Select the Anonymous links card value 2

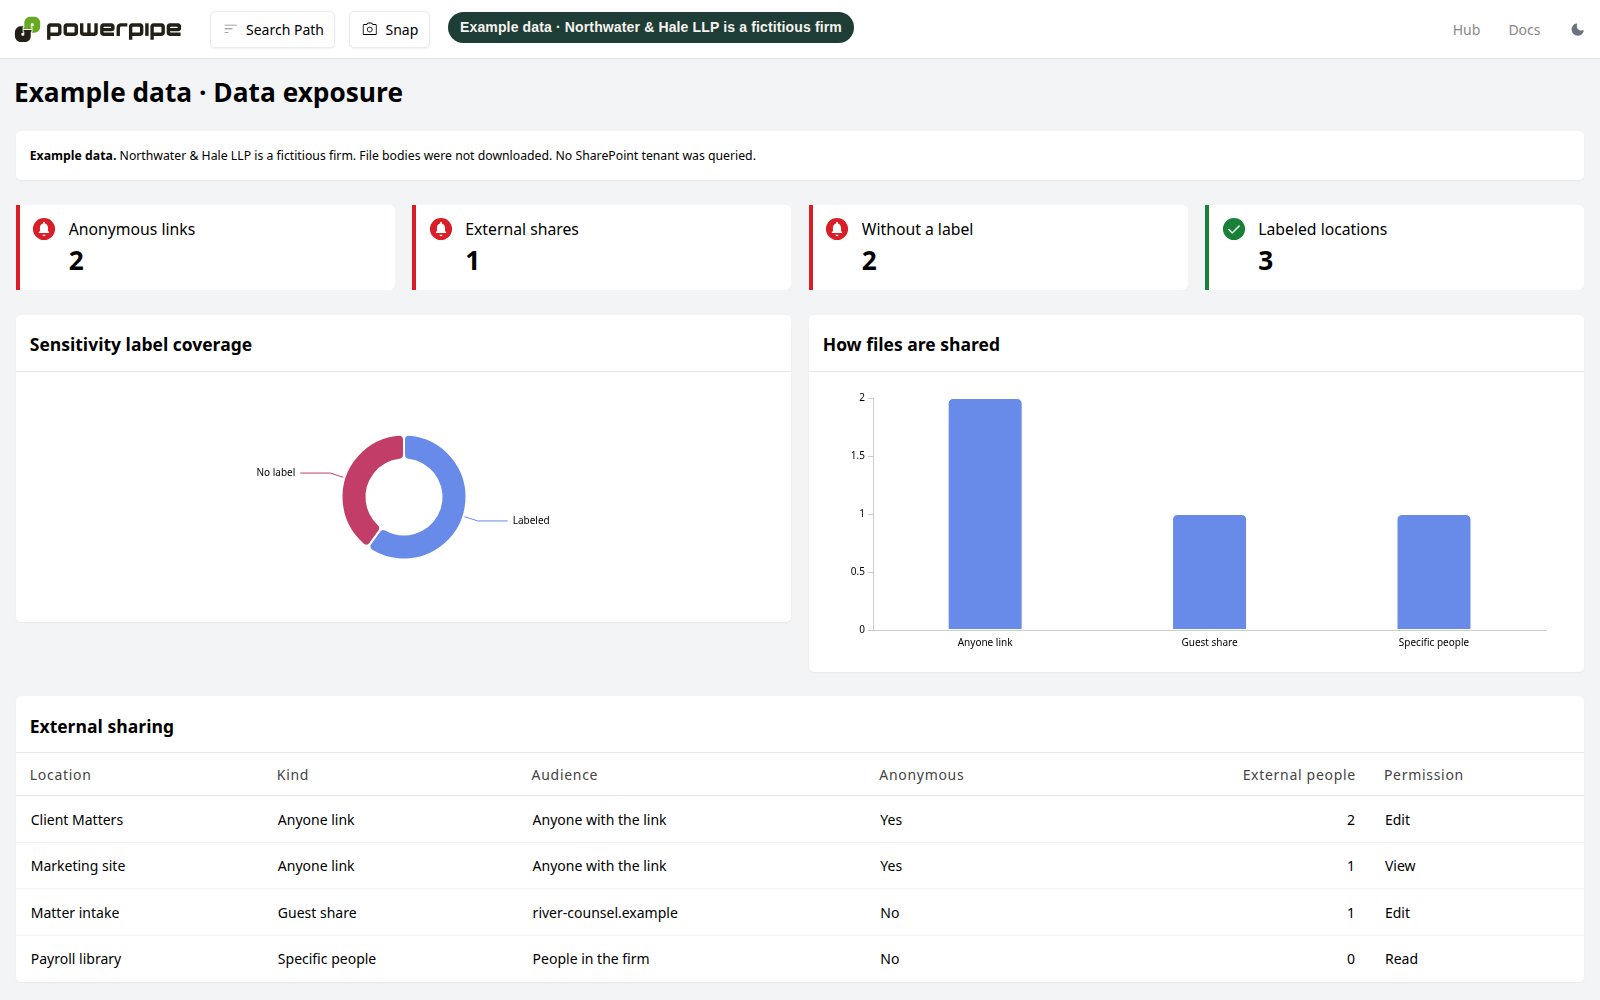coord(76,261)
